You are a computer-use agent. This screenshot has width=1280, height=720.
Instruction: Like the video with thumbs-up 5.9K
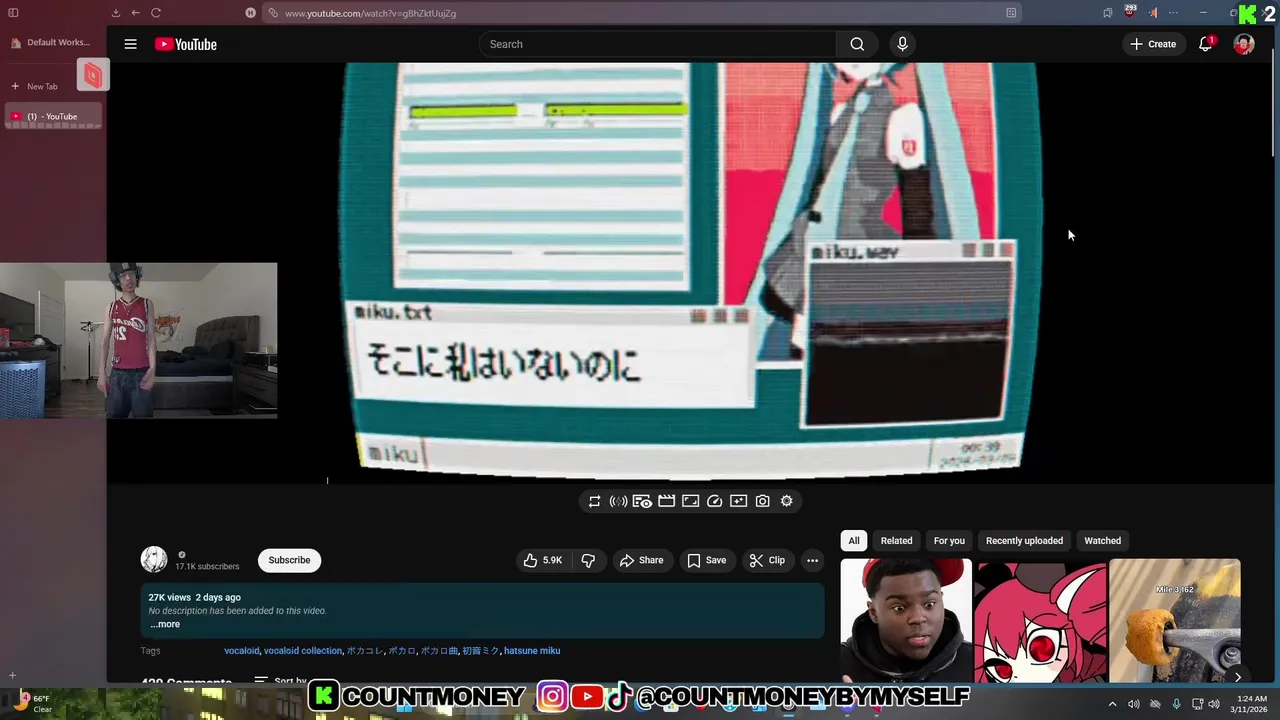[543, 560]
